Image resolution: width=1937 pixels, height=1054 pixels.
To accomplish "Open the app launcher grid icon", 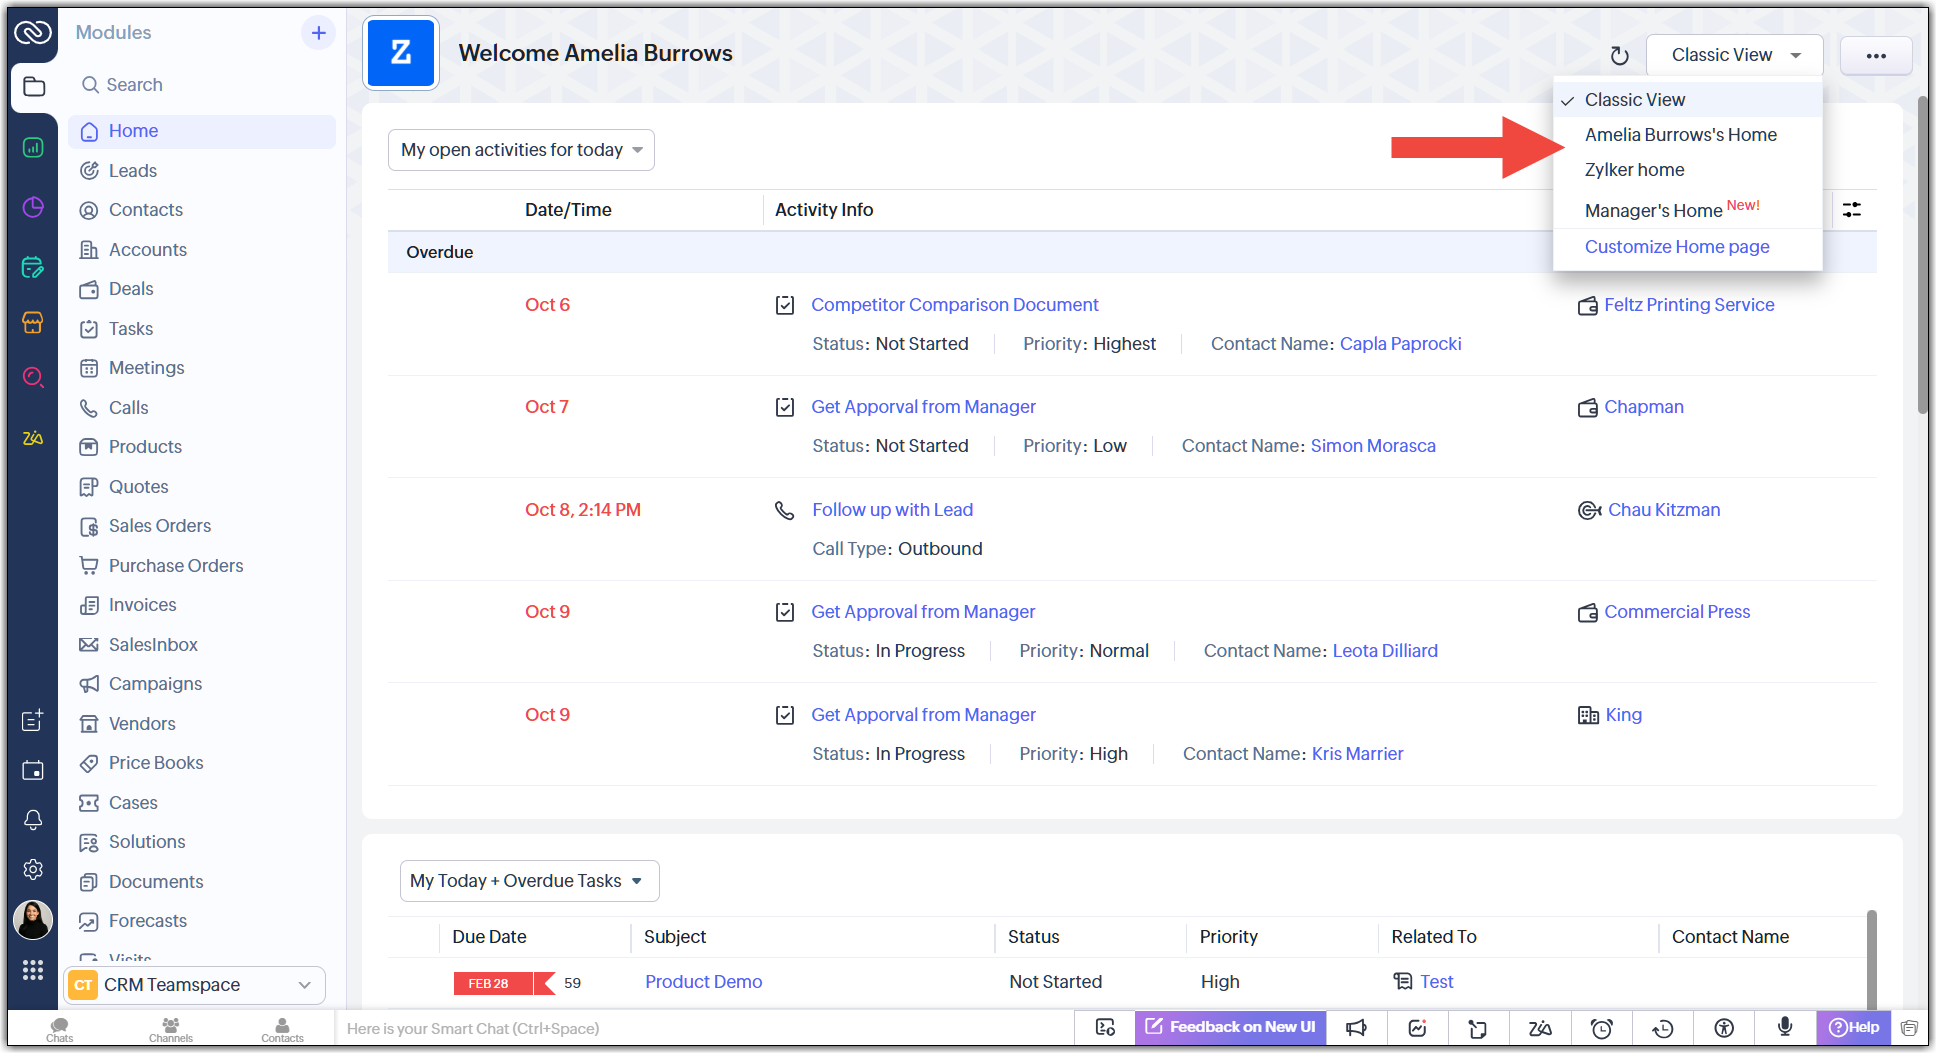I will point(33,970).
